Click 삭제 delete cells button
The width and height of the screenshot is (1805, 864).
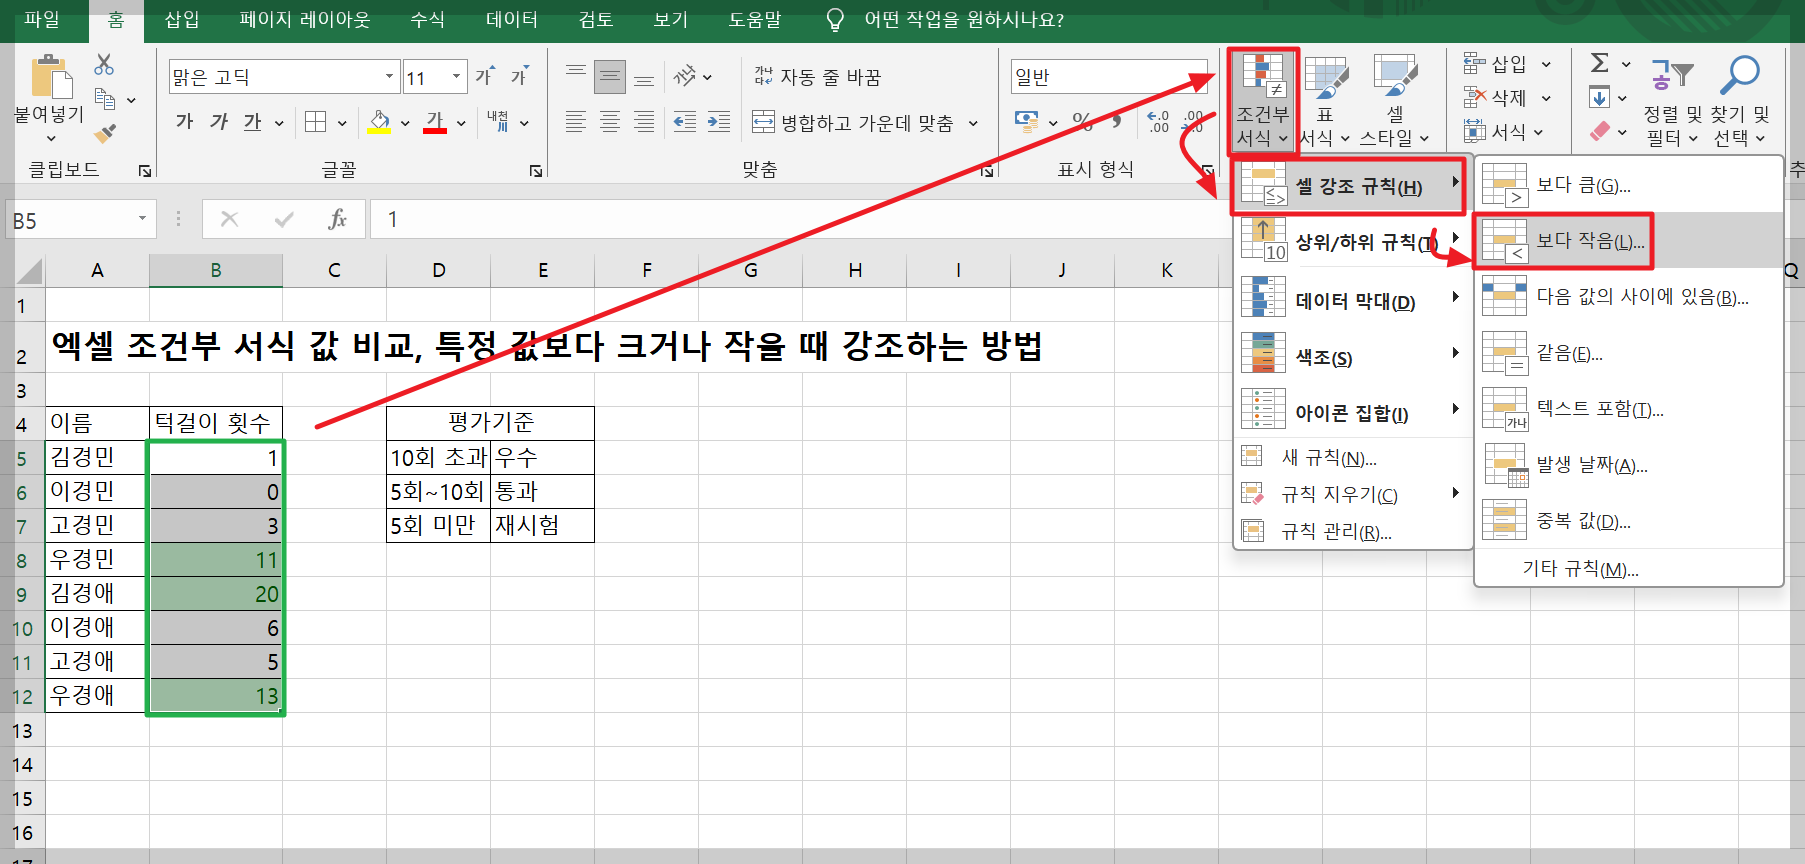point(1507,98)
